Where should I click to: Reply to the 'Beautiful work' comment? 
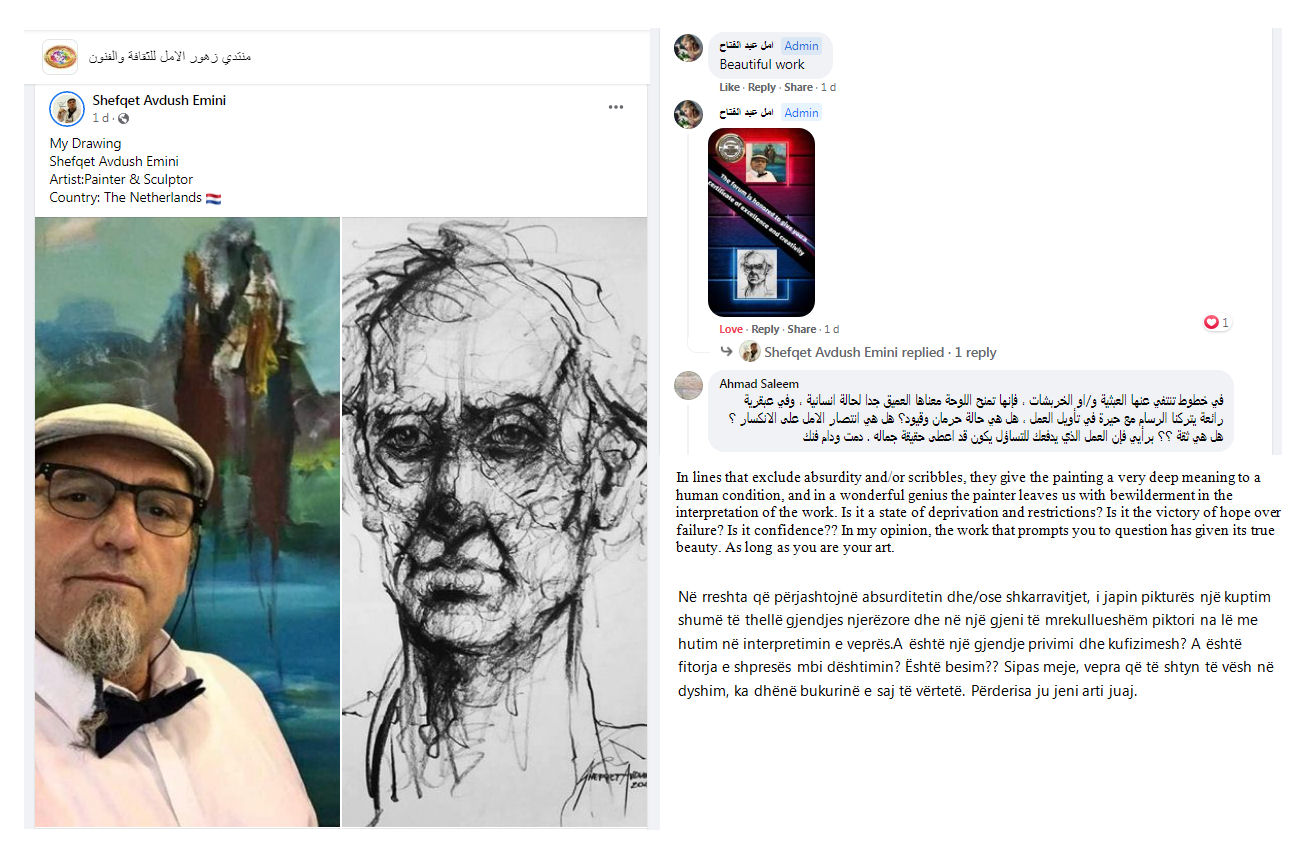coord(762,87)
